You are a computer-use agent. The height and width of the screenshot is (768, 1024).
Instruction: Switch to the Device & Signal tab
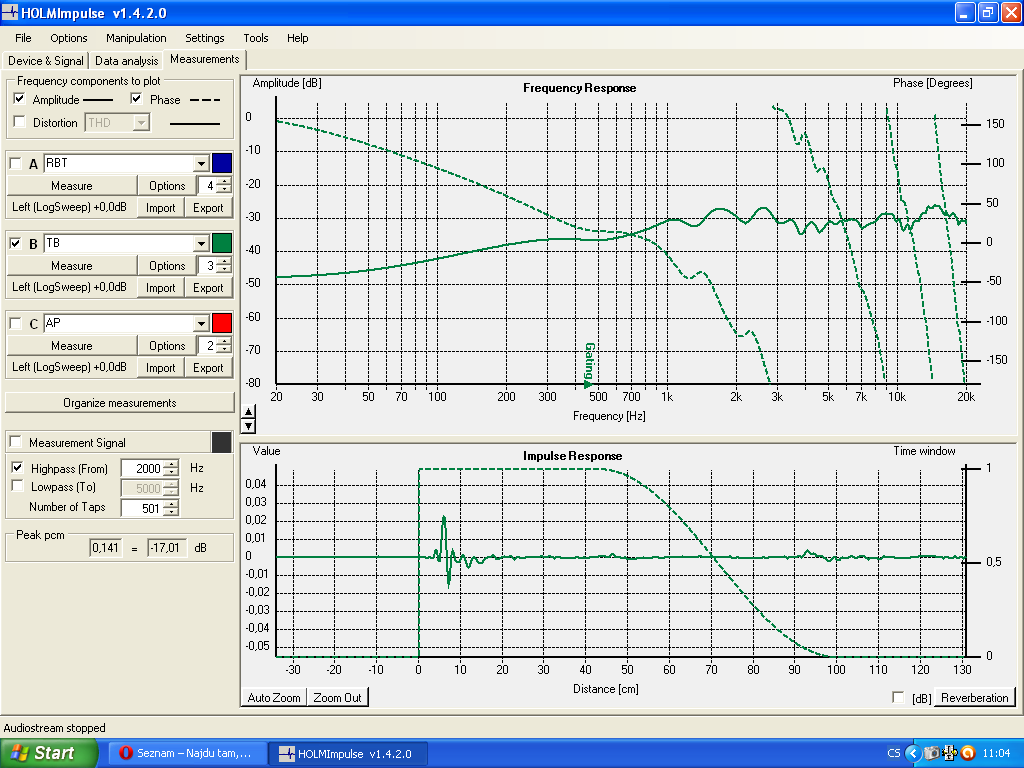(46, 61)
